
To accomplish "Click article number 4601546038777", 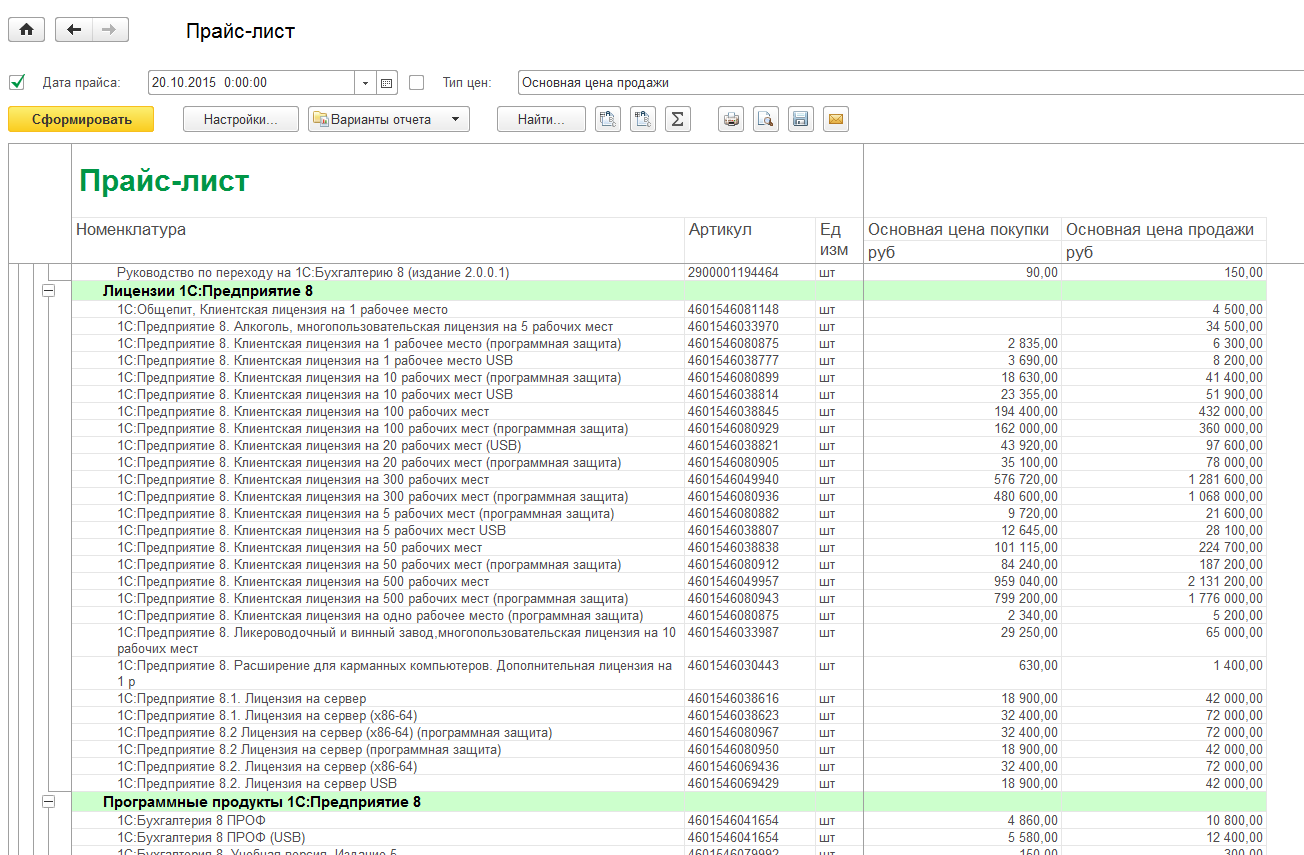I will click(x=733, y=361).
